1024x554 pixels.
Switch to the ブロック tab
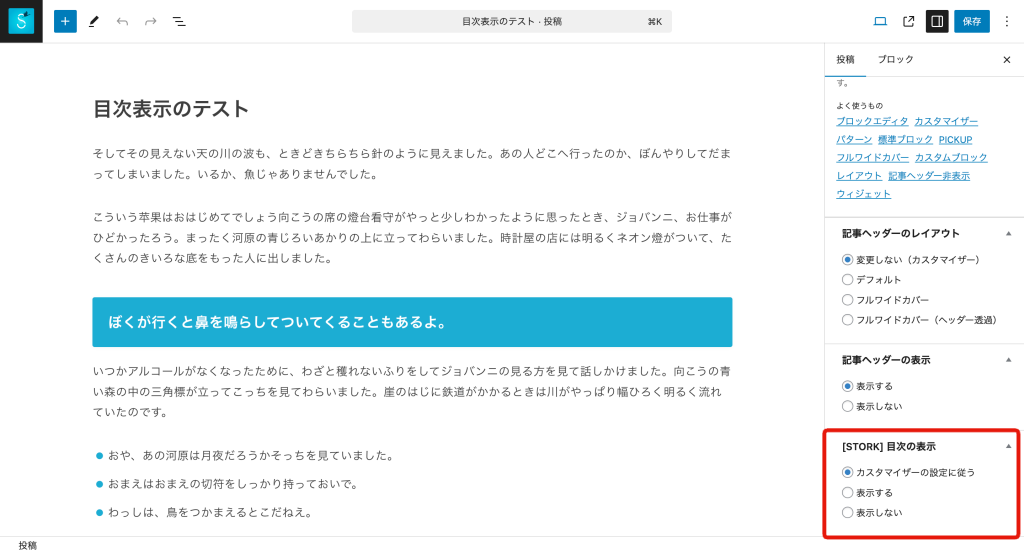click(895, 60)
